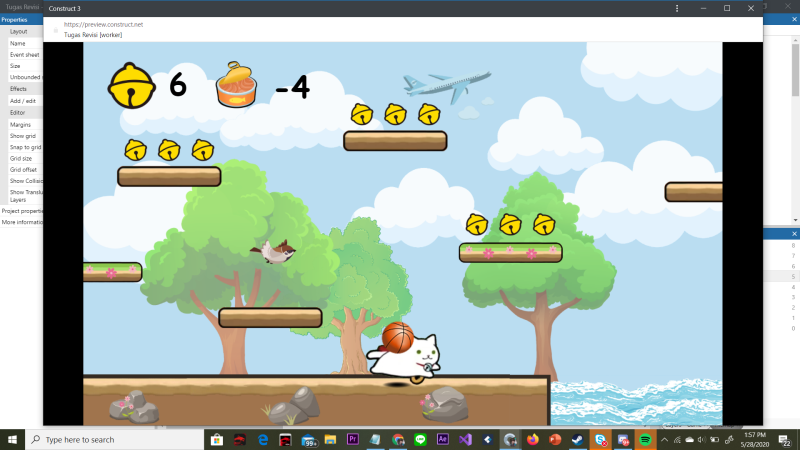The image size is (800, 450).
Task: Click the airplane in the sky
Action: tap(447, 83)
